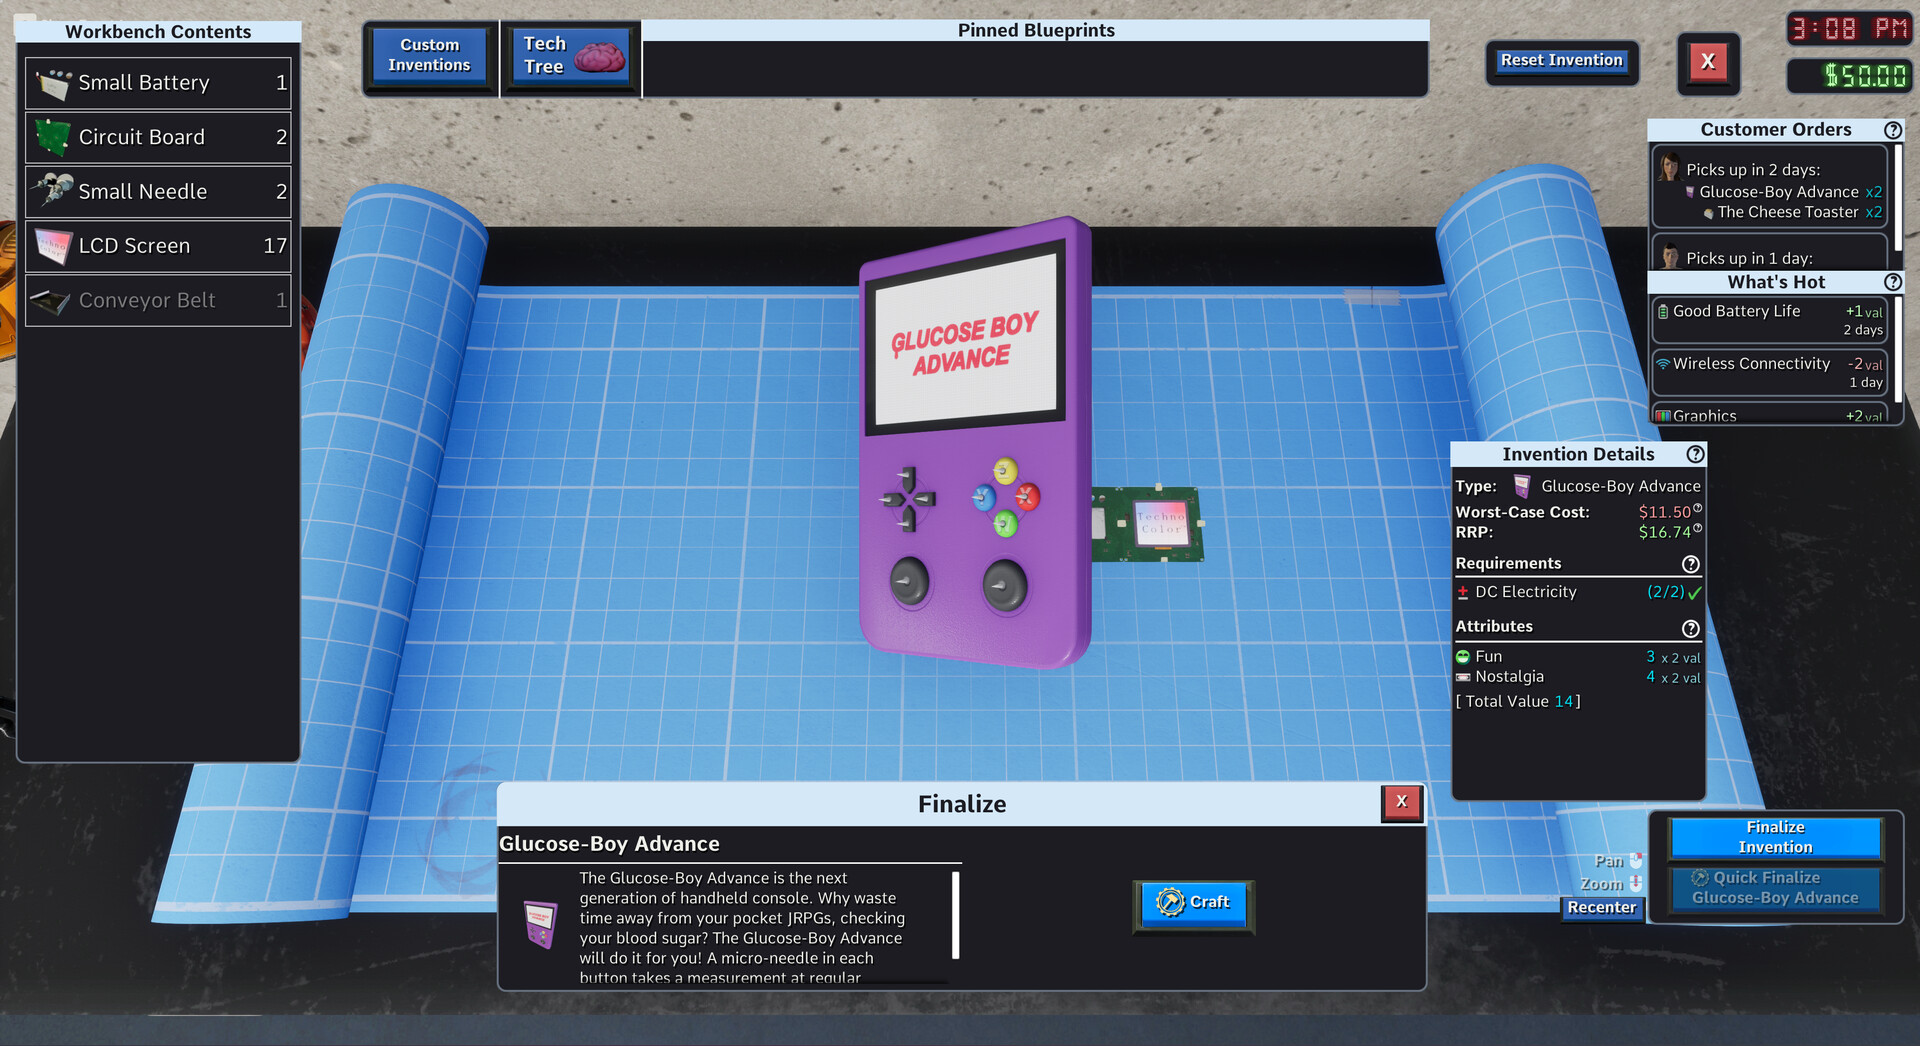The height and width of the screenshot is (1046, 1920).
Task: Pick the LCD Screen item icon
Action: pos(53,246)
